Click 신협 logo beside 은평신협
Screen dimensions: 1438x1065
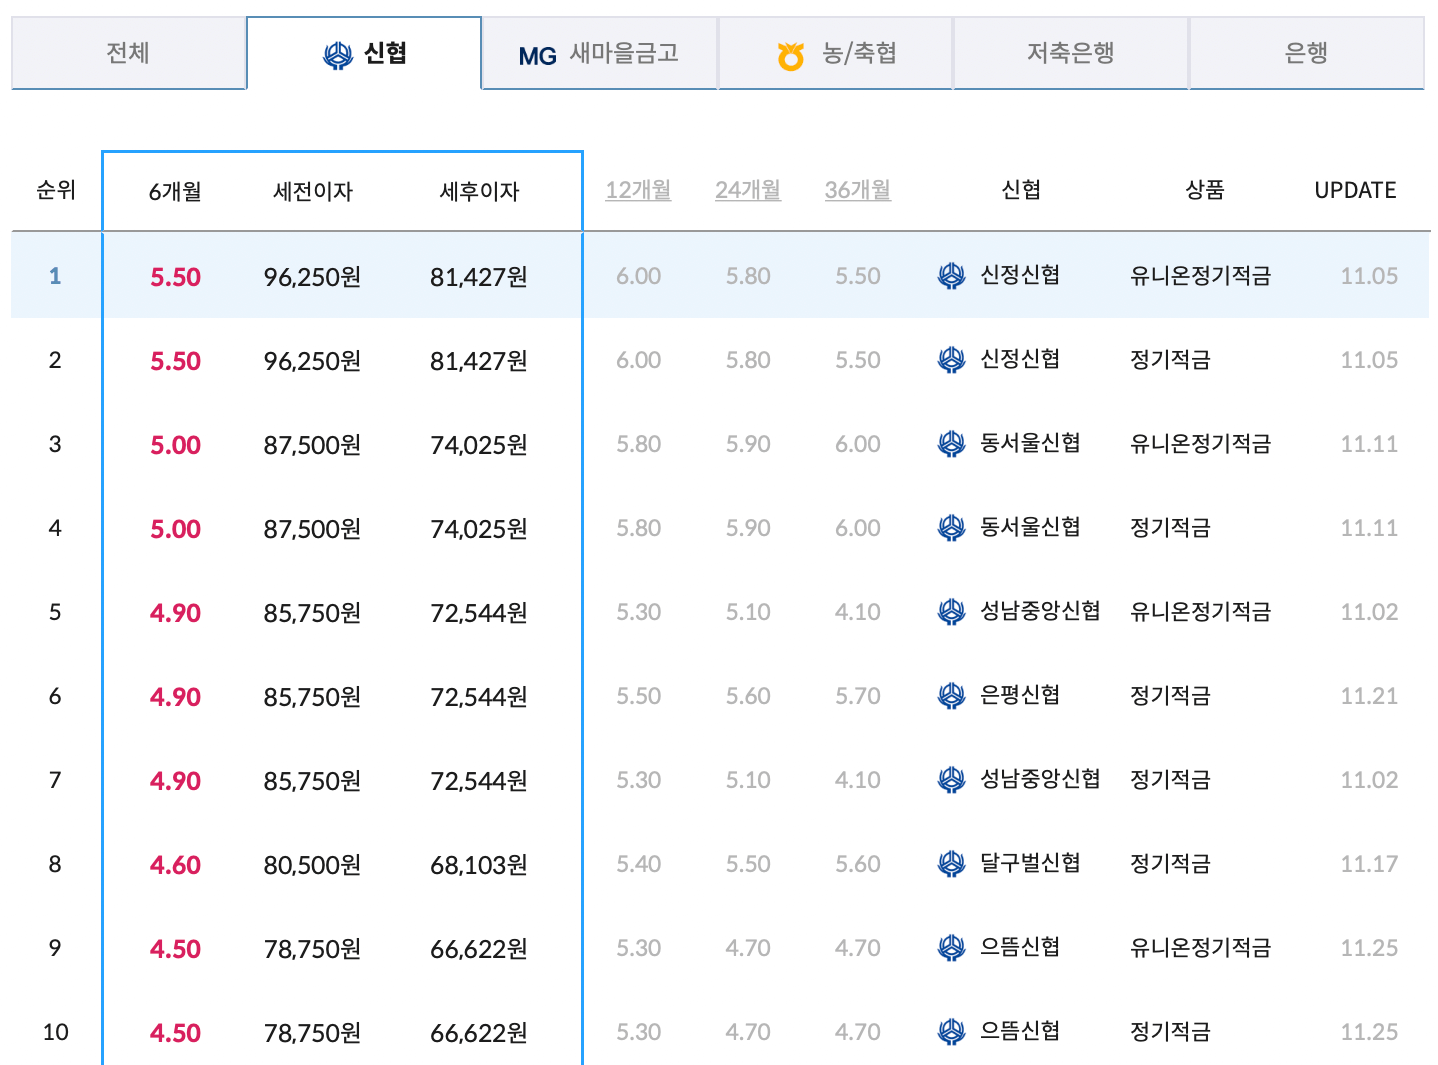pyautogui.click(x=951, y=695)
